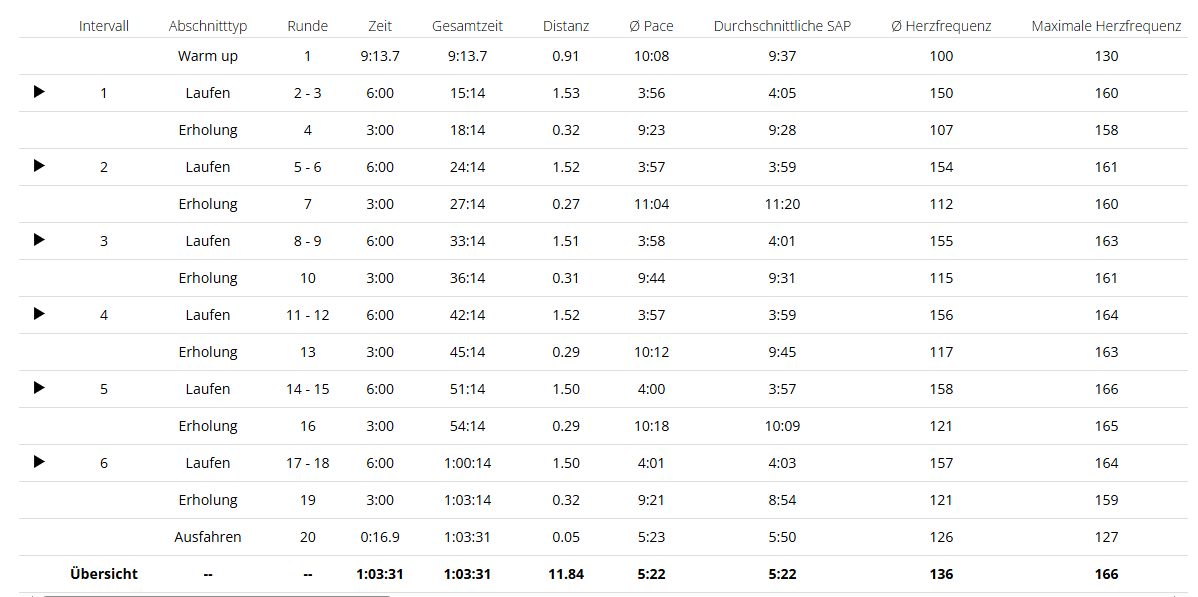Click the Abschnitttyp column header
1198x597 pixels.
click(208, 26)
